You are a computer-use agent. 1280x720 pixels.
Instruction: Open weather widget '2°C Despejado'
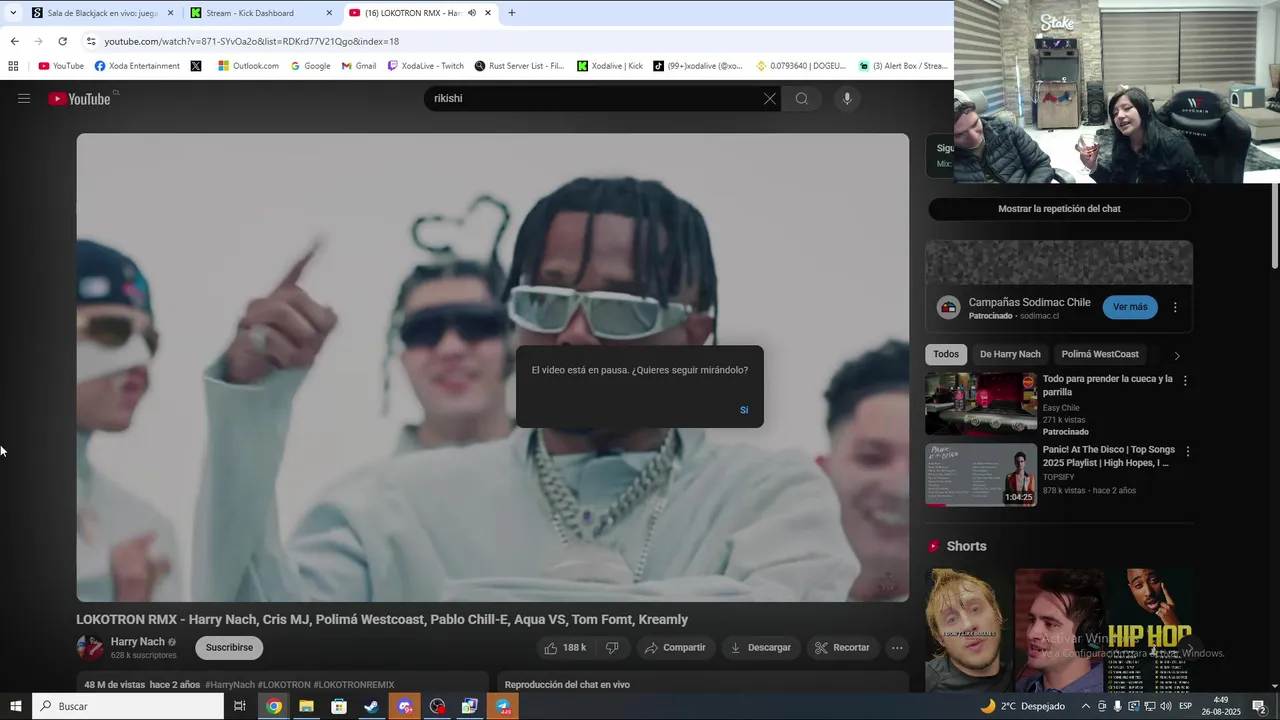pyautogui.click(x=1023, y=706)
